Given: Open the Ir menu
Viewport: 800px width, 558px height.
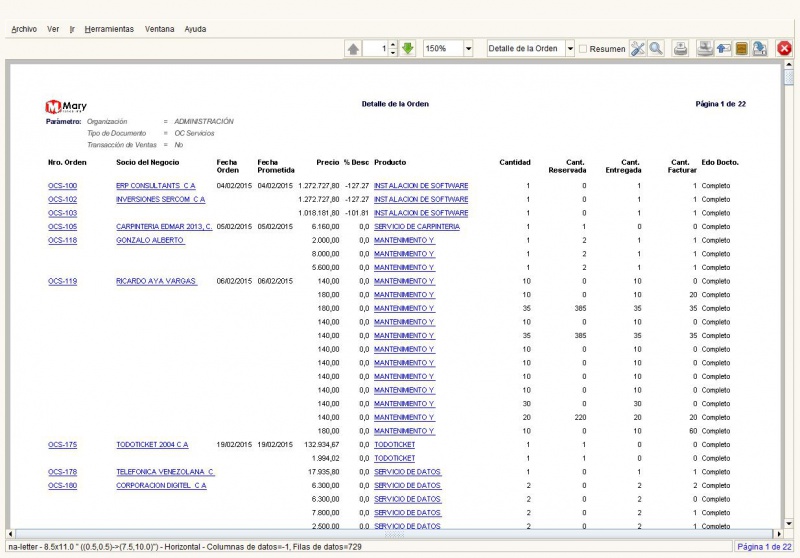Looking at the screenshot, I should 72,29.
